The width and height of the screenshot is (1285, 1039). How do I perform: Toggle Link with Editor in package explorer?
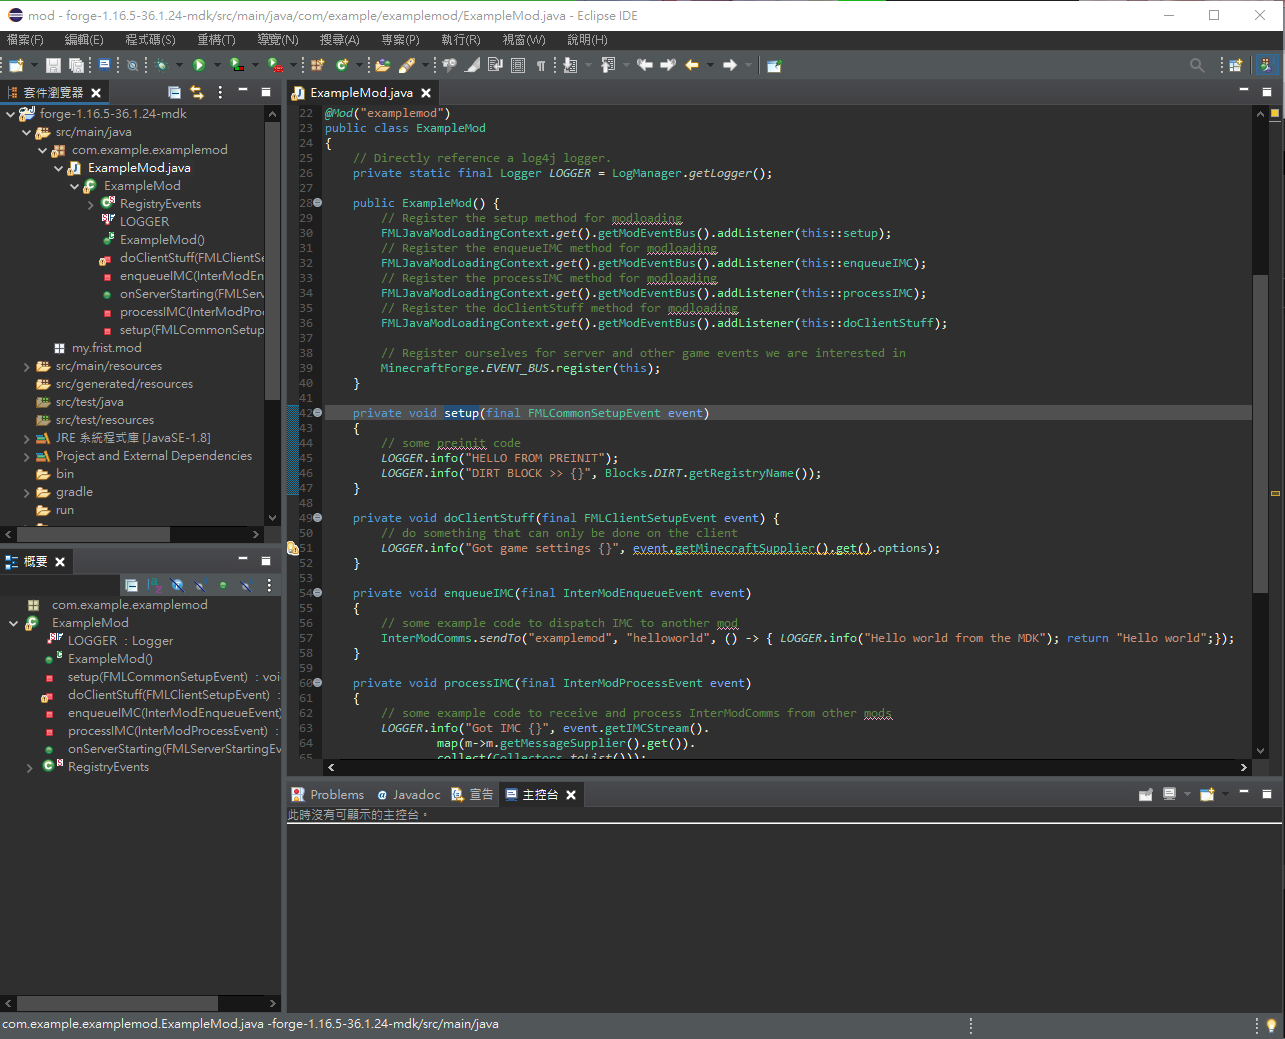(197, 92)
